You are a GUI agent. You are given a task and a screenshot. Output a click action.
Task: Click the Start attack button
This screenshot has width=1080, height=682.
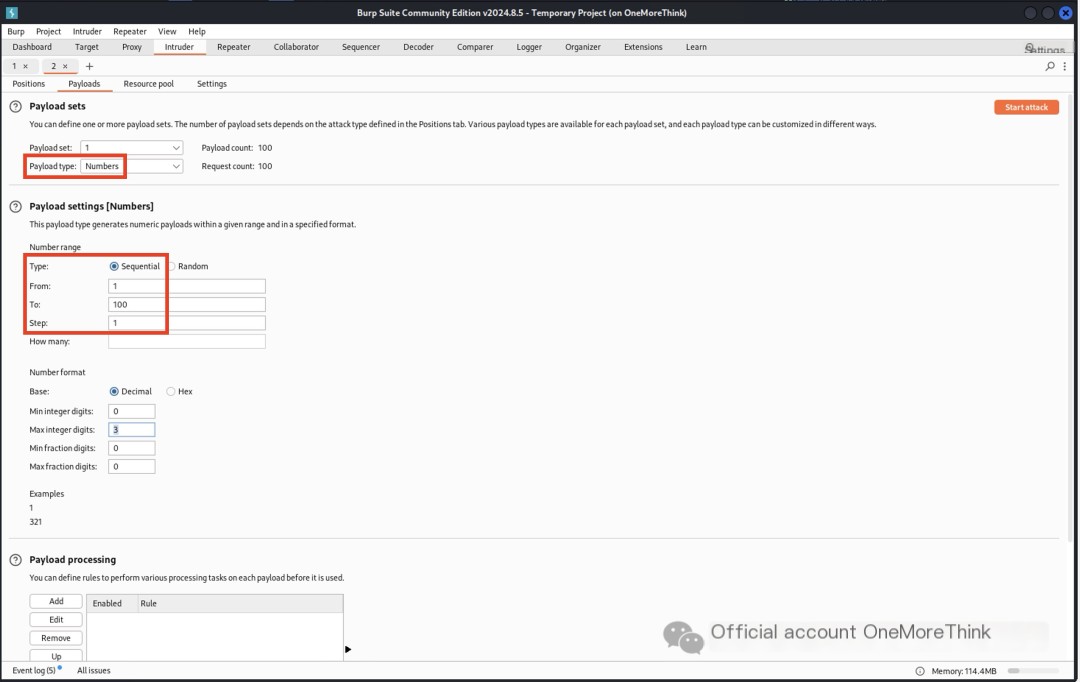coord(1026,107)
